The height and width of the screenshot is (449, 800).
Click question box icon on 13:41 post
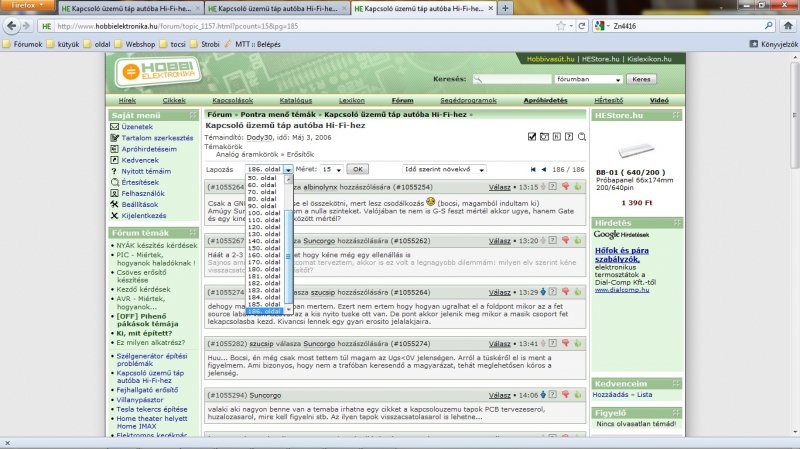pyautogui.click(x=553, y=343)
